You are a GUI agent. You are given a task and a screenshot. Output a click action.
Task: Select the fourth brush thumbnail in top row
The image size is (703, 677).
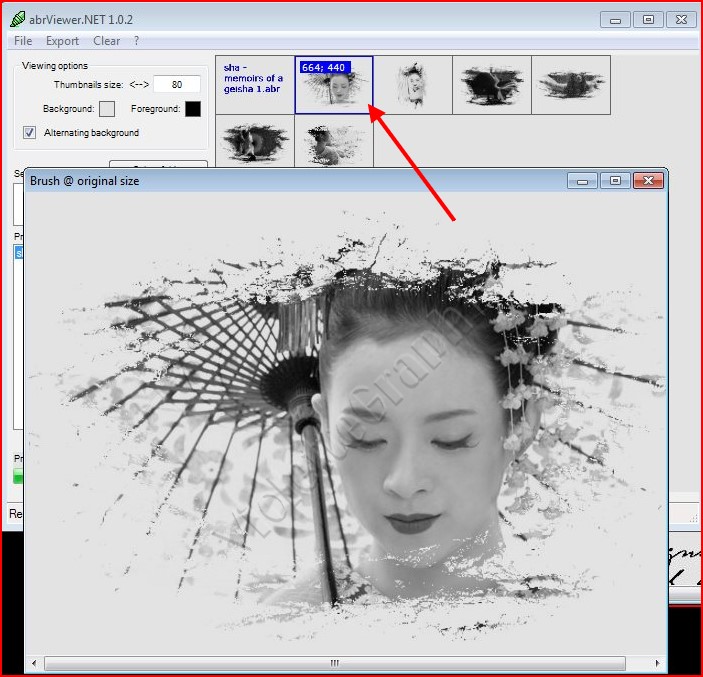pyautogui.click(x=491, y=85)
